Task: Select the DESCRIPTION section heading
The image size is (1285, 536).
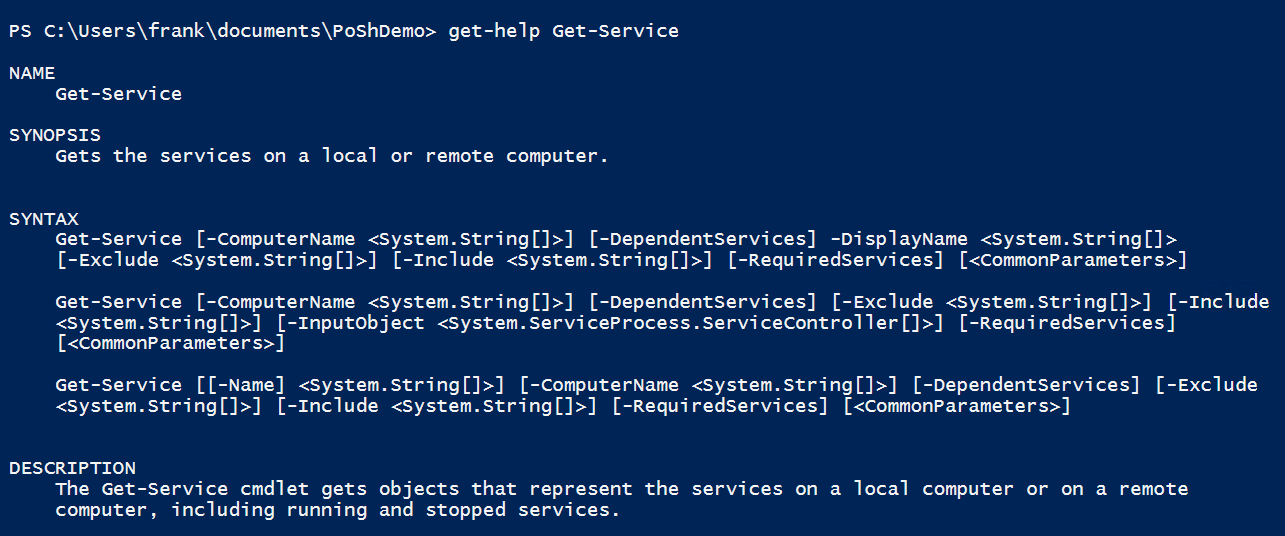Action: [72, 468]
